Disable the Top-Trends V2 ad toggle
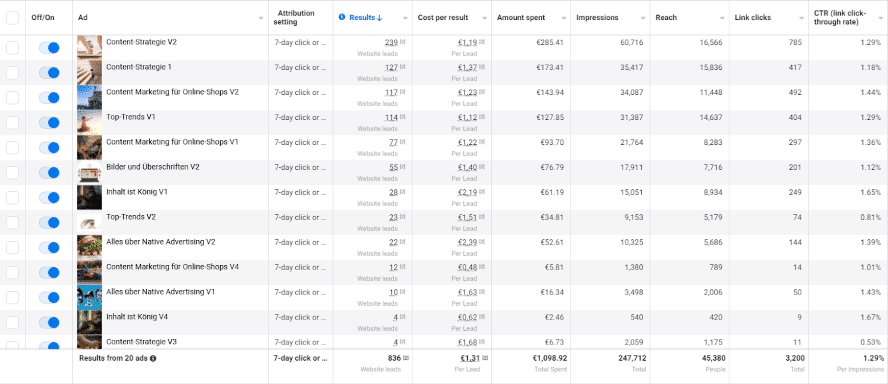 (x=49, y=223)
